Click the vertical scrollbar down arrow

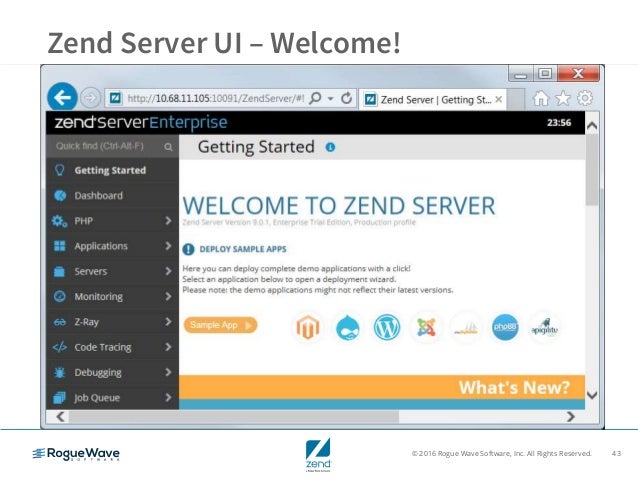point(592,395)
